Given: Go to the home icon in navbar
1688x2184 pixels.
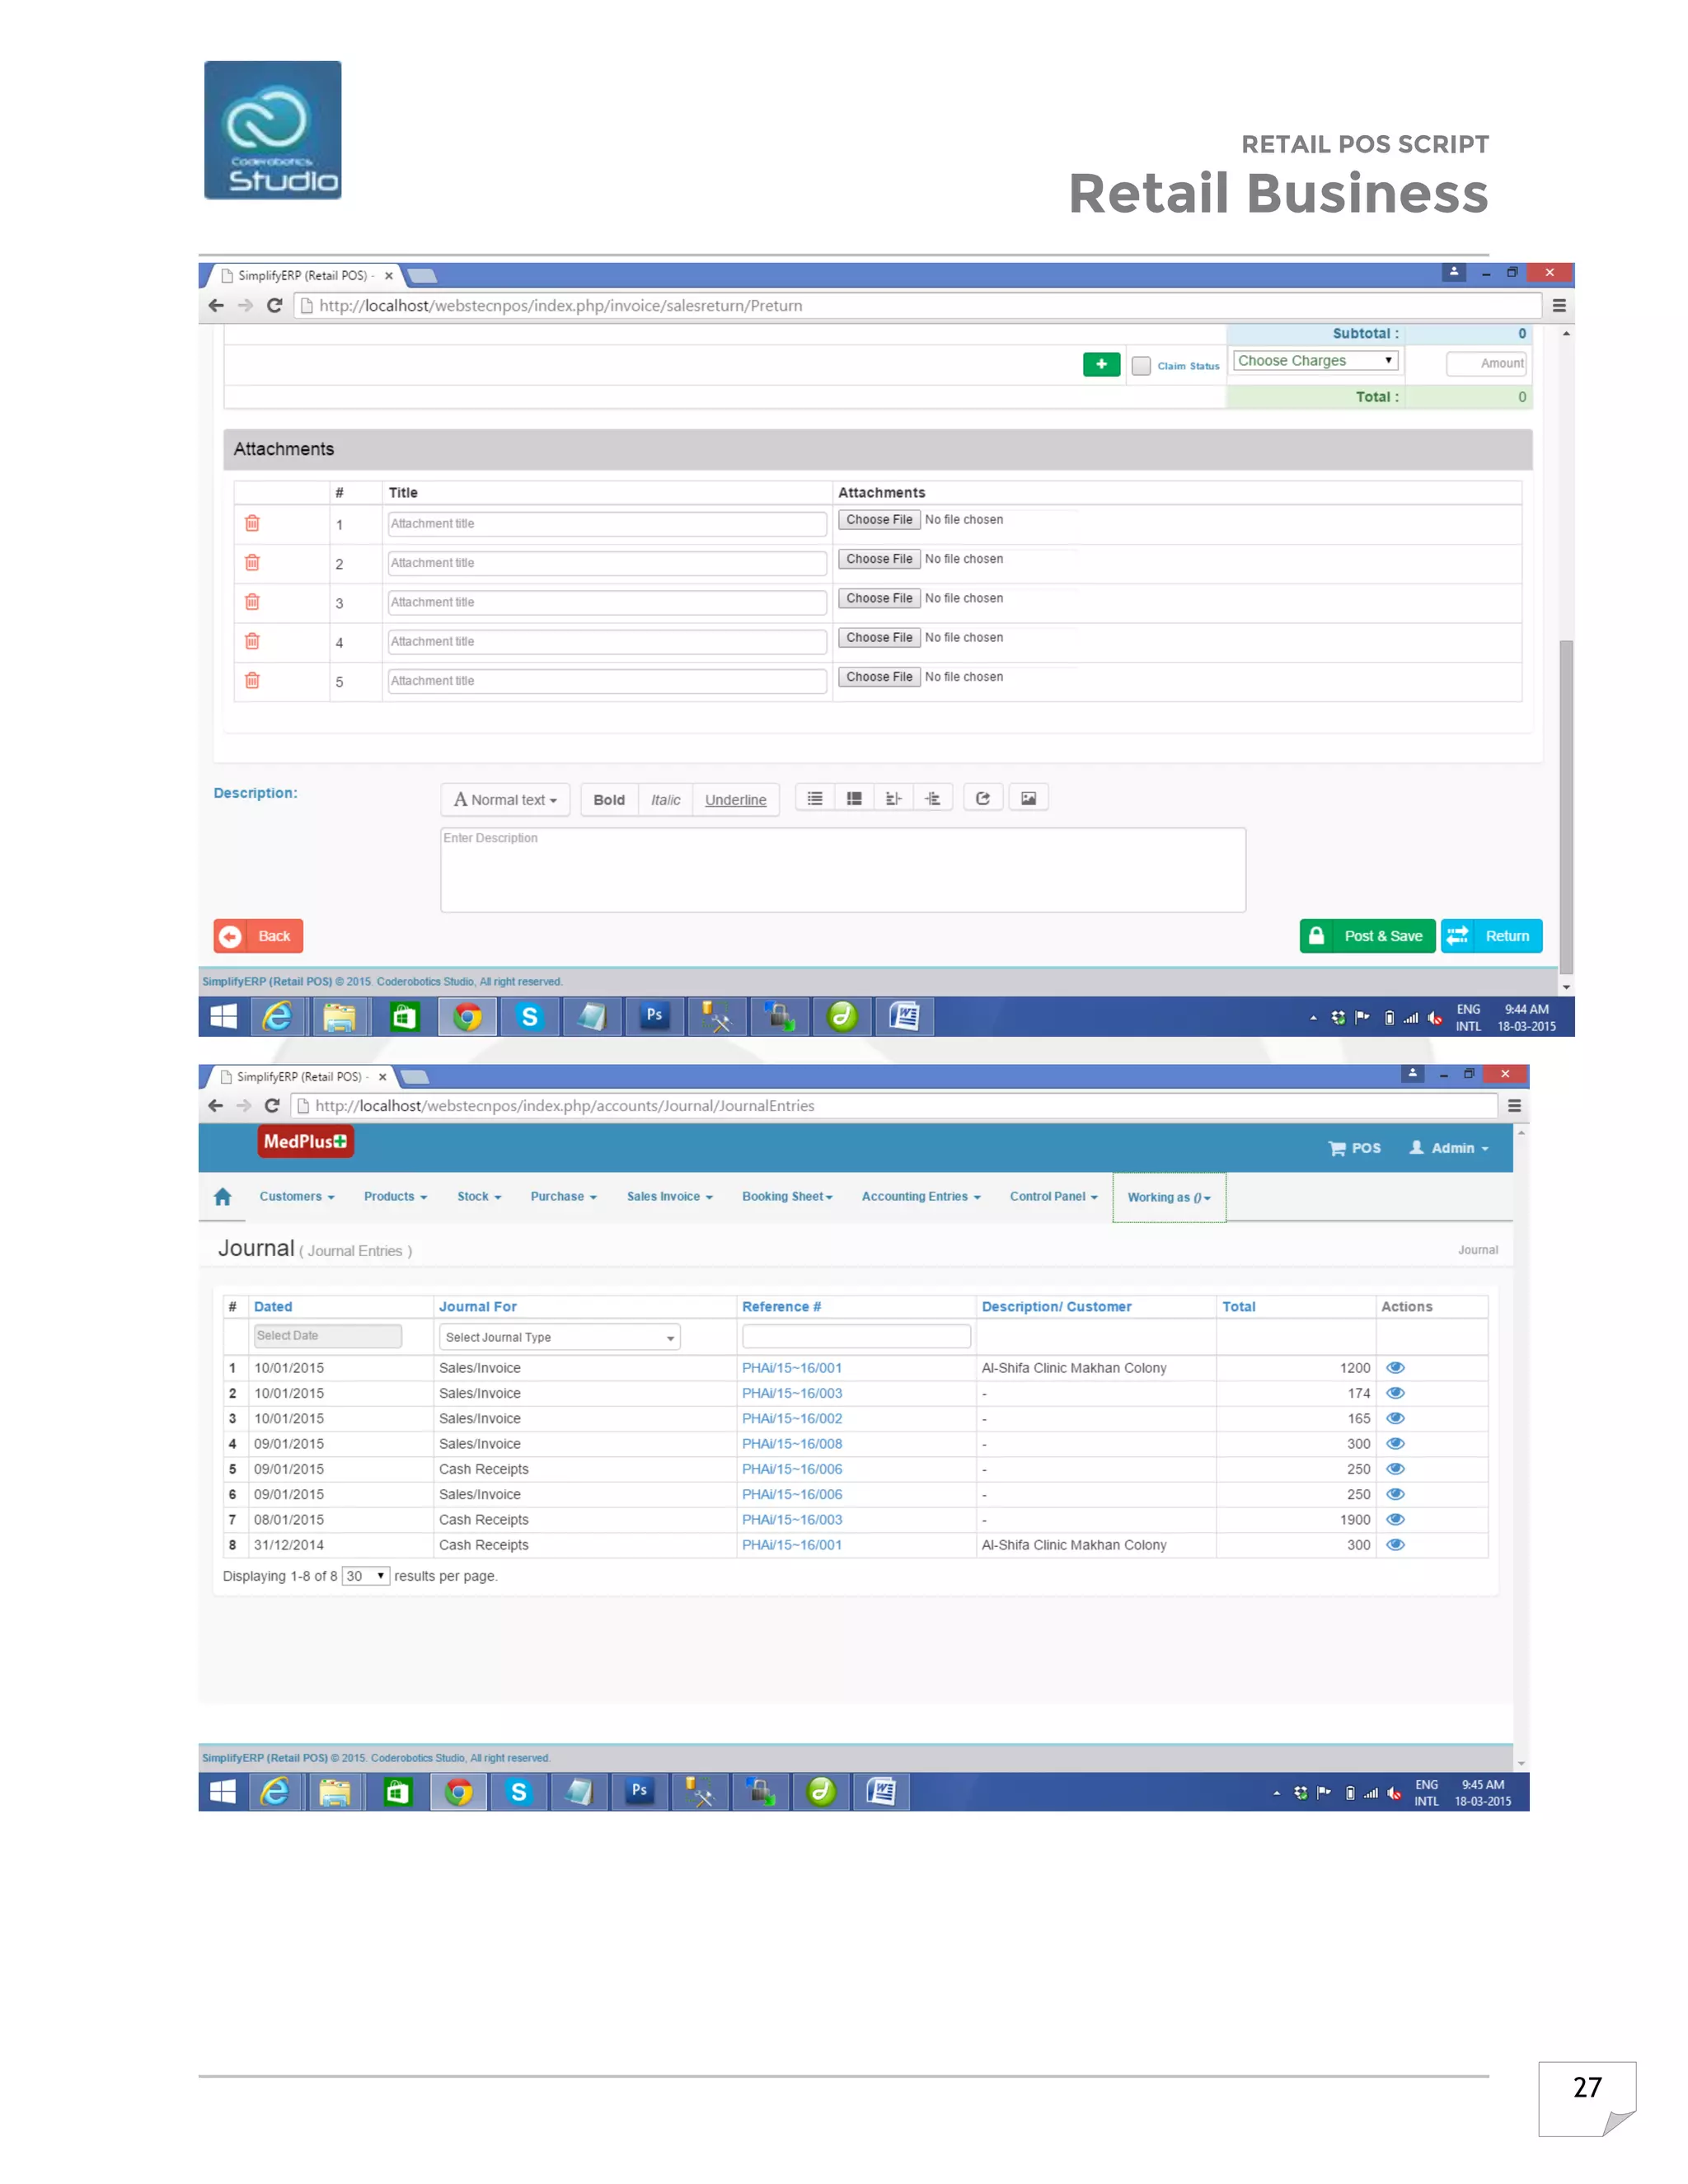Looking at the screenshot, I should tap(222, 1196).
